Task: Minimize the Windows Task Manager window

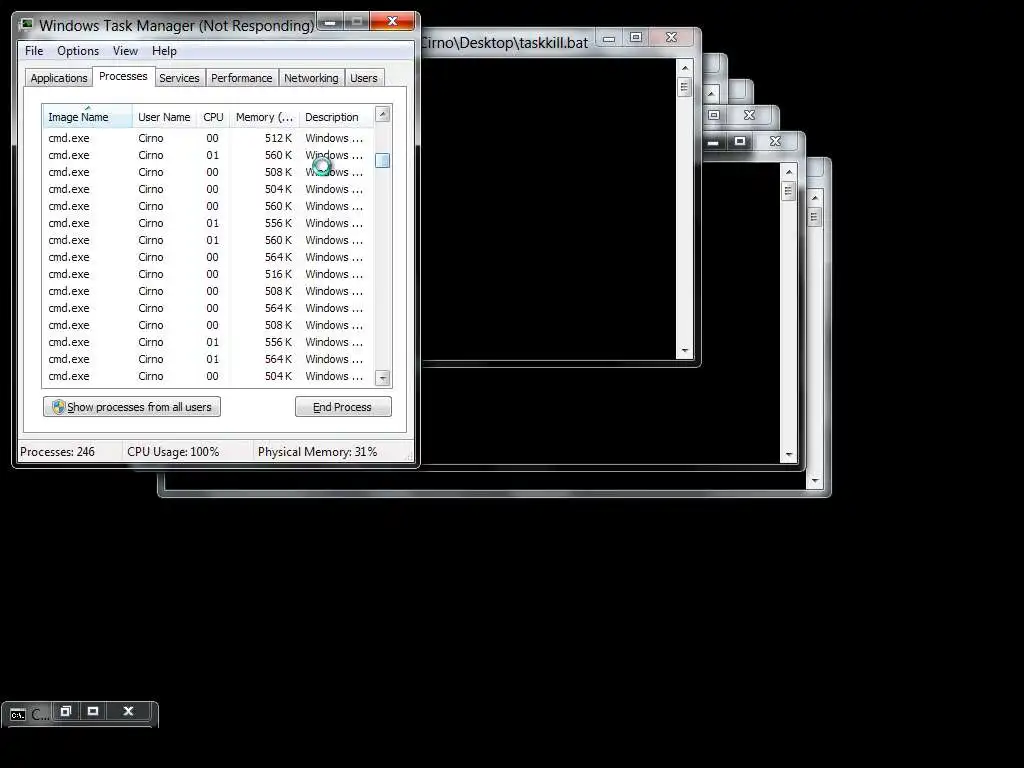Action: tap(330, 22)
